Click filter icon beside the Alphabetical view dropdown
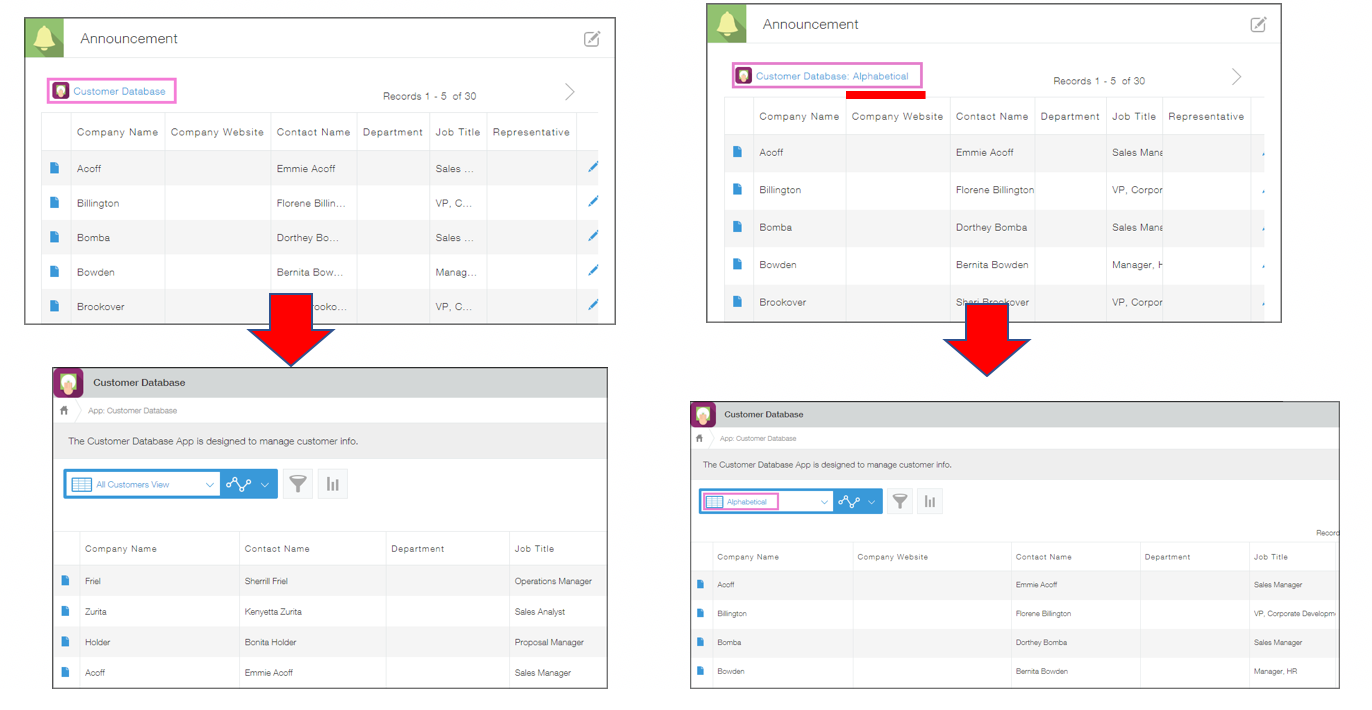The width and height of the screenshot is (1372, 710). [x=900, y=502]
